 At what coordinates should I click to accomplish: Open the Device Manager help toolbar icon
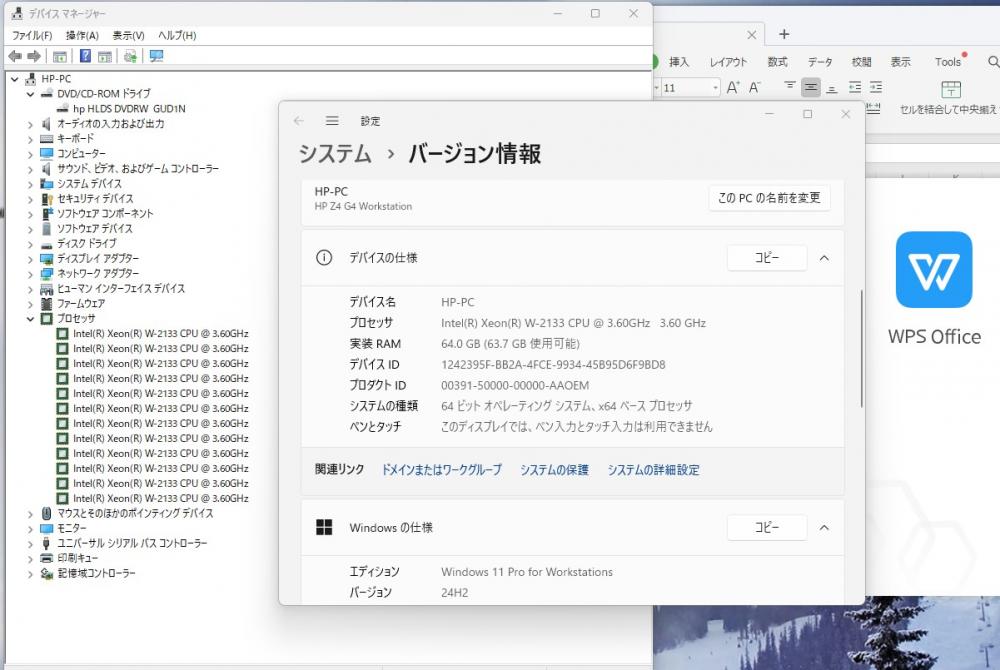[x=85, y=56]
